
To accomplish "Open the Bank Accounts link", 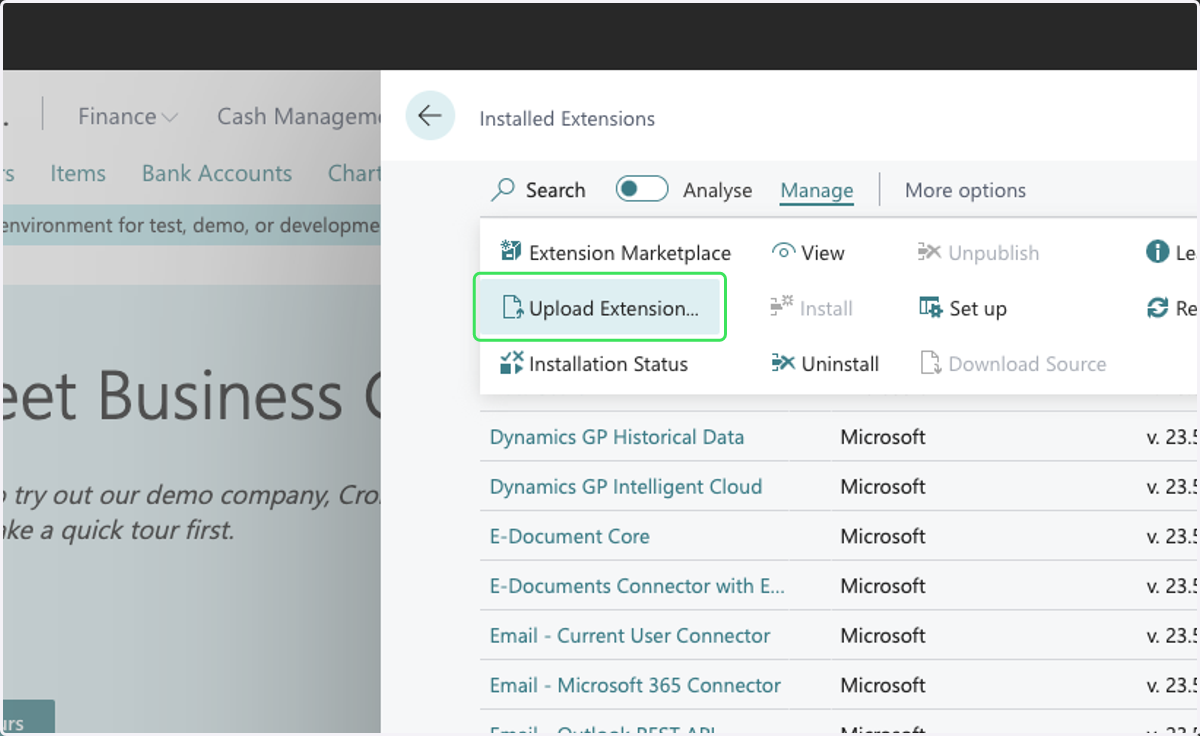I will point(217,173).
